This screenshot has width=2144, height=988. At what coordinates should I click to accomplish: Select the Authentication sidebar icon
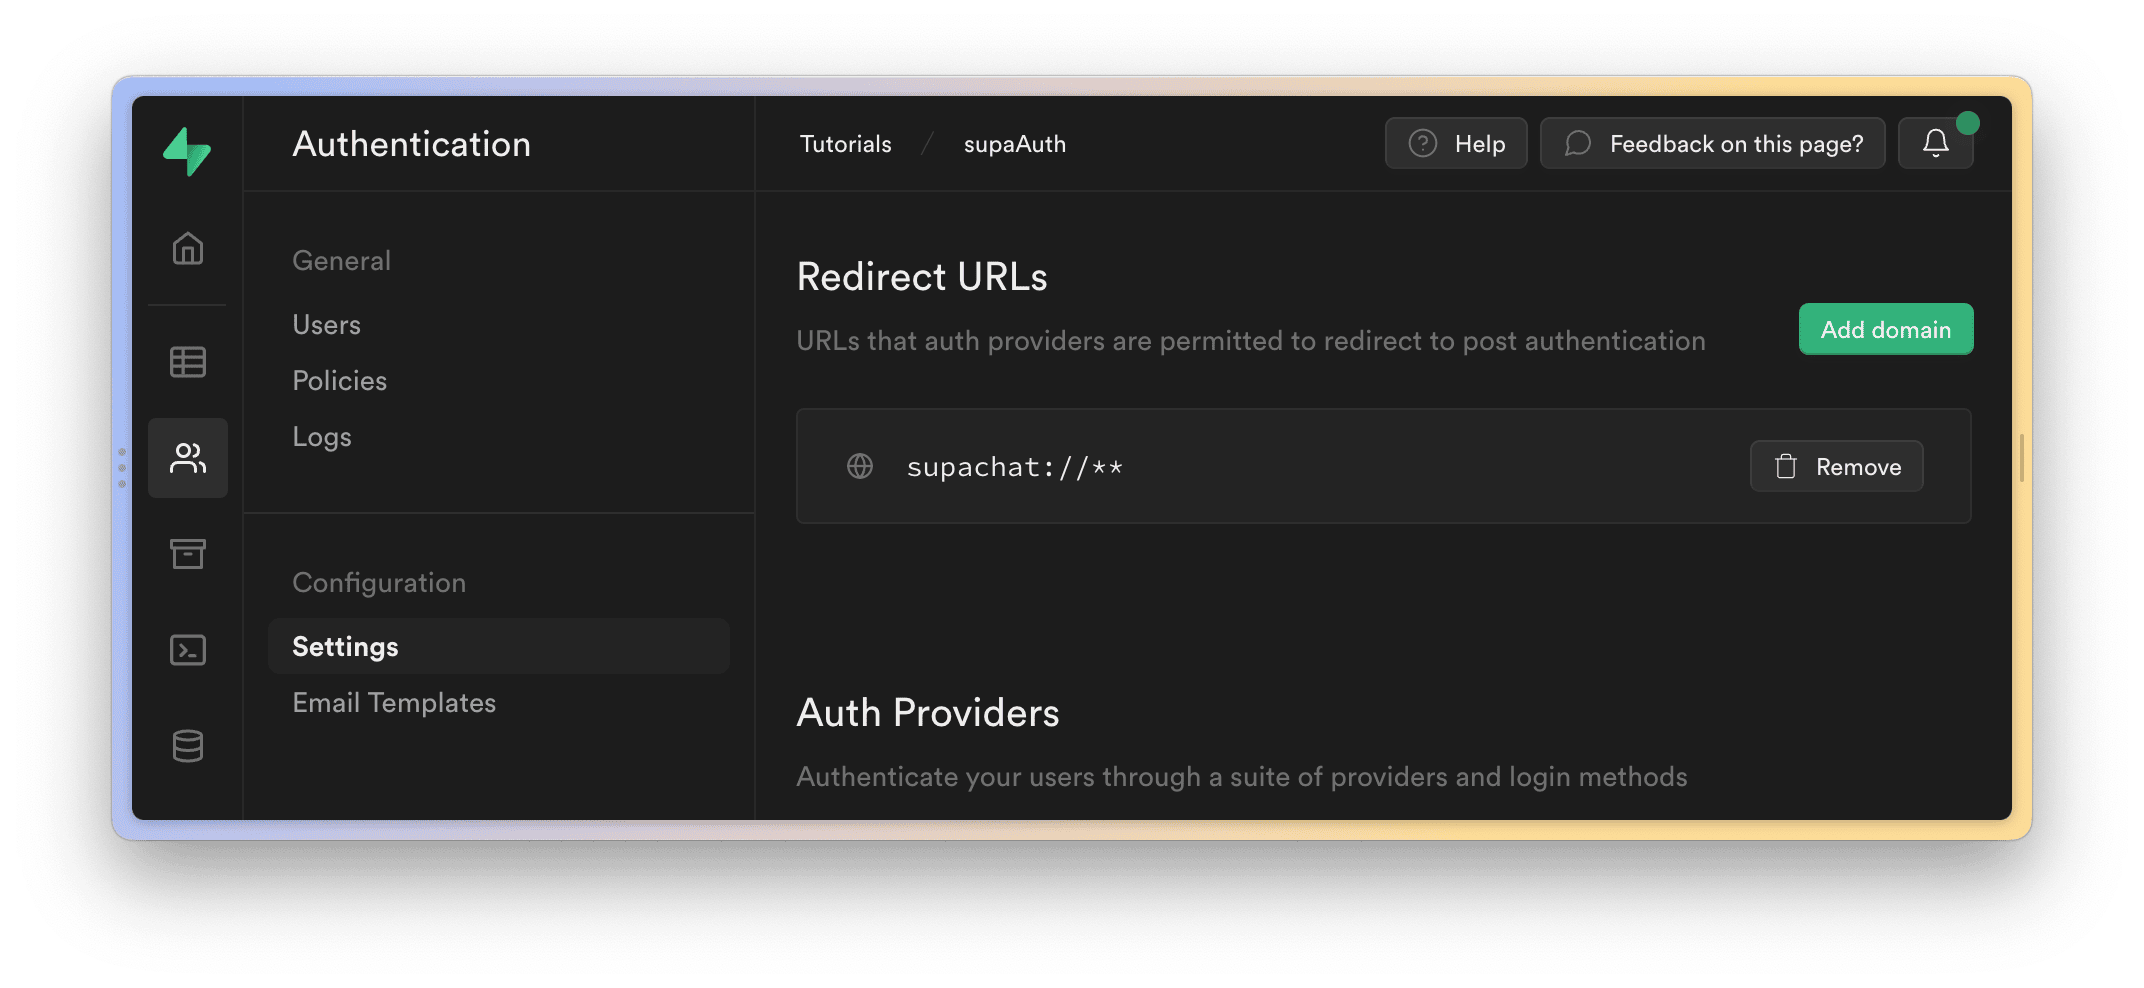click(187, 458)
